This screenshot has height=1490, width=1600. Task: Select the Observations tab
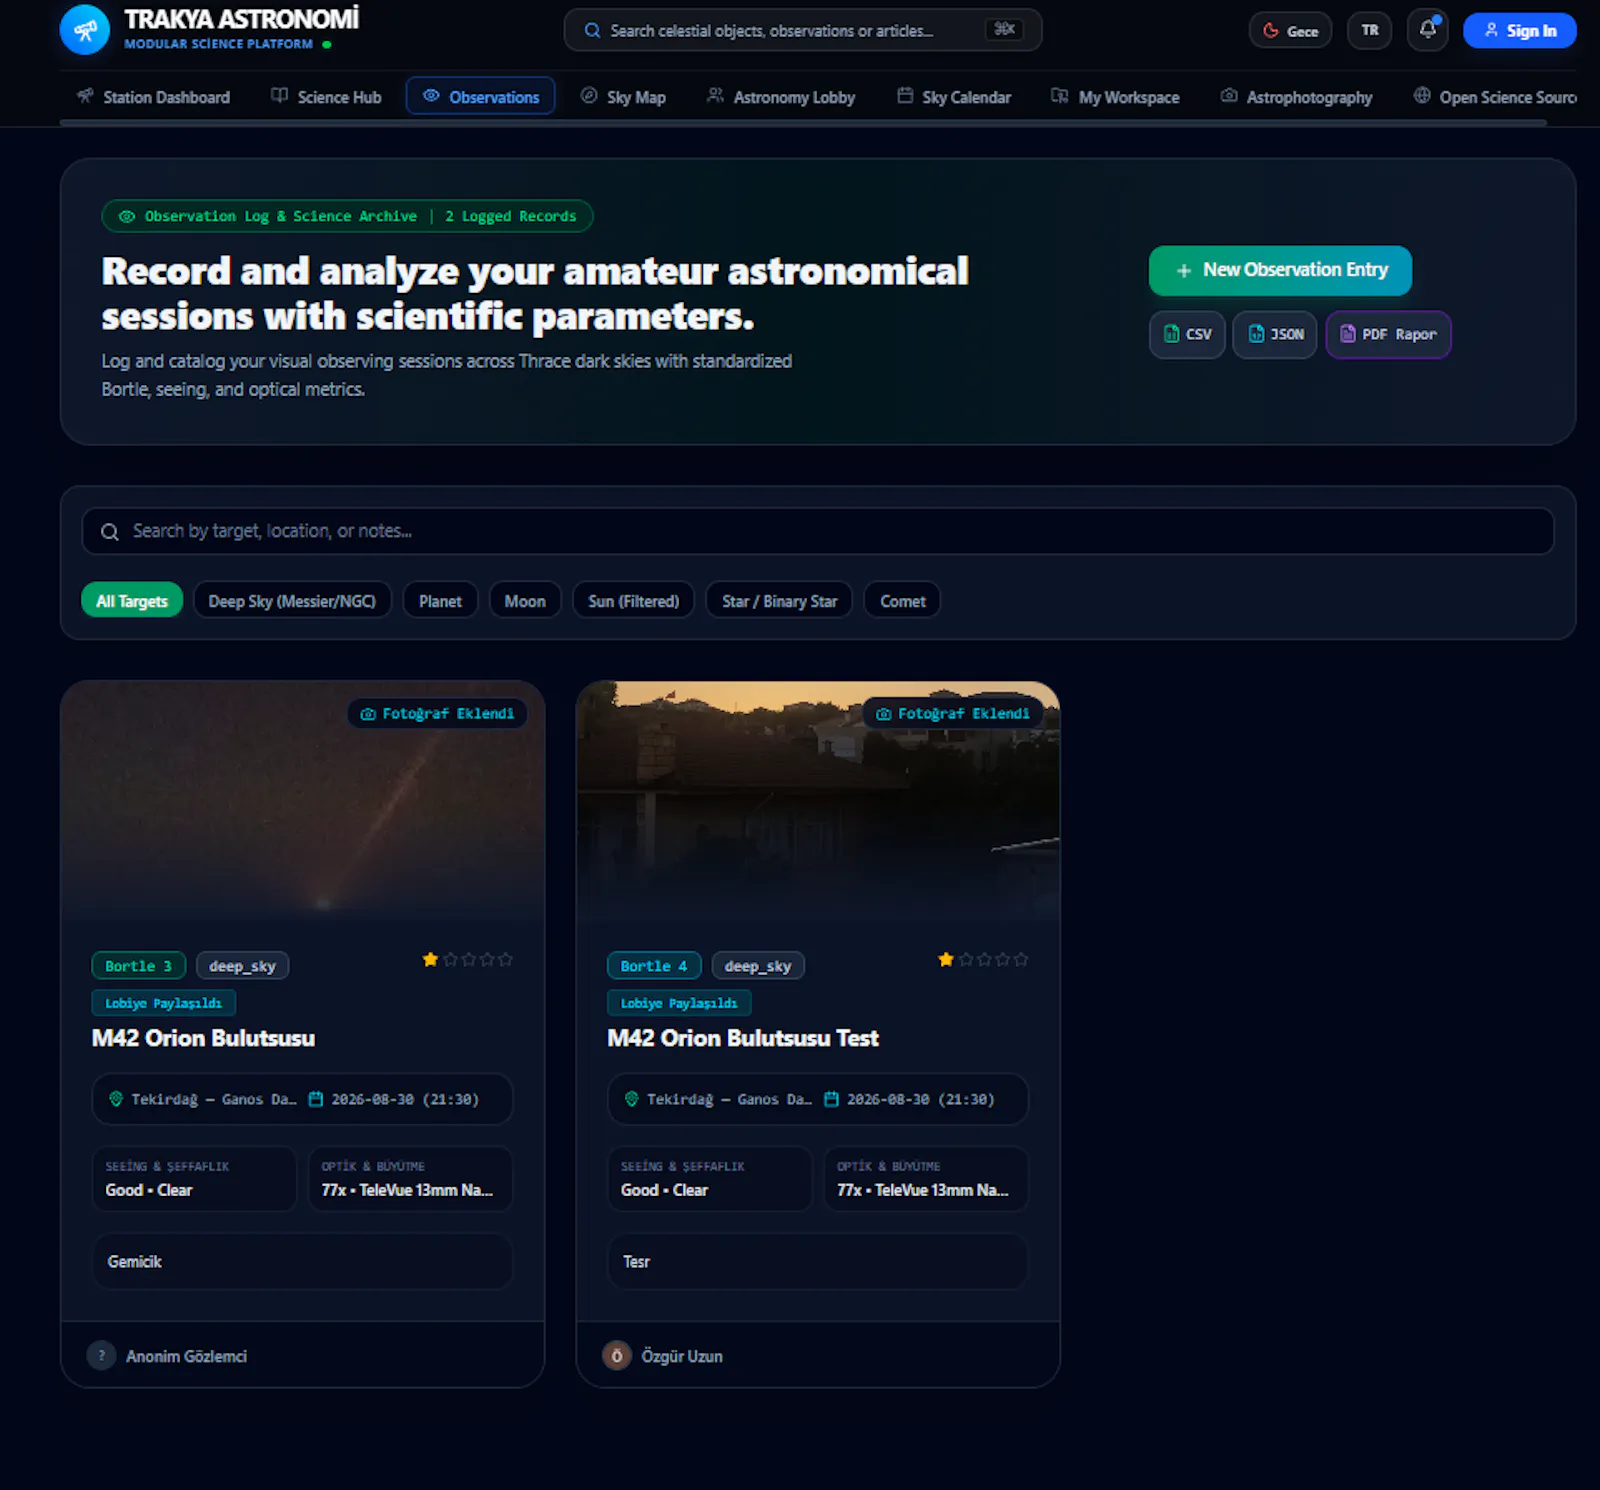[481, 97]
